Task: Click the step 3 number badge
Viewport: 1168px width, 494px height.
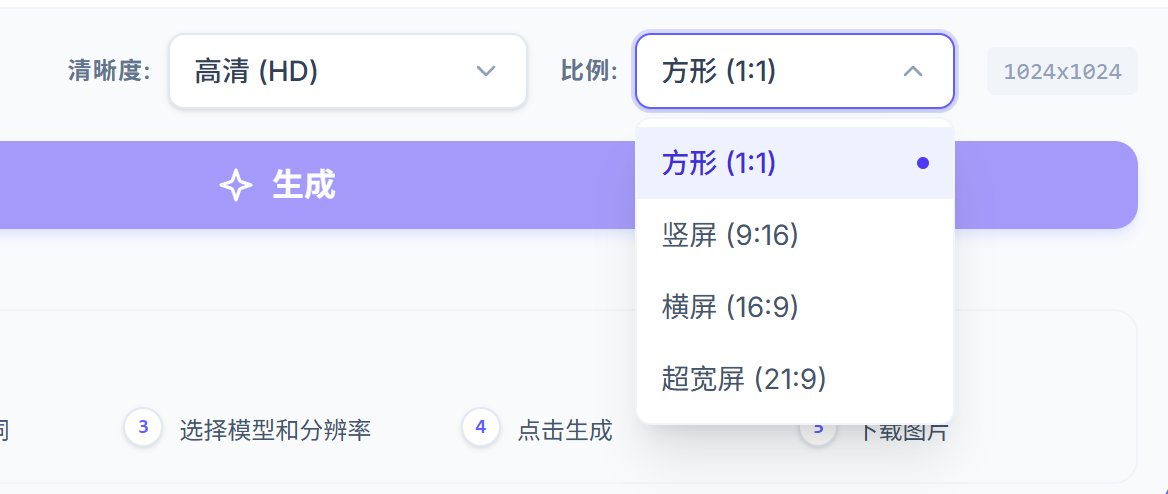Action: 143,428
